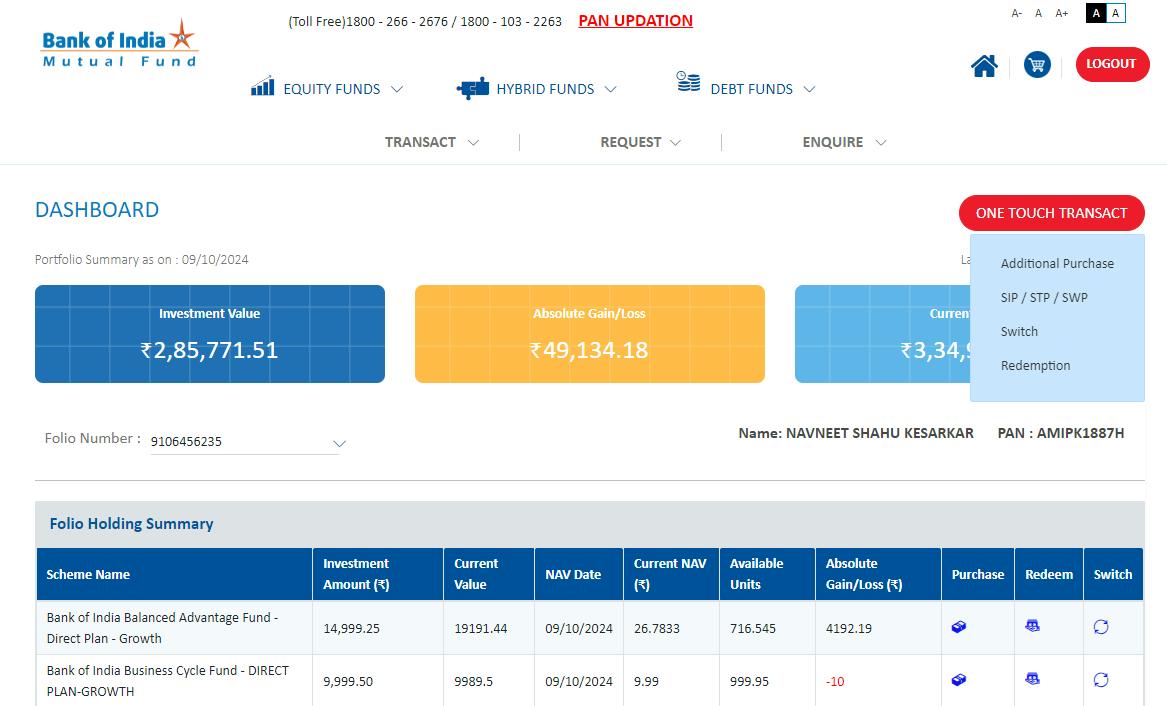Screen dimensions: 1167x706
Task: Choose SIP / STP / SWP option
Action: (x=1043, y=298)
